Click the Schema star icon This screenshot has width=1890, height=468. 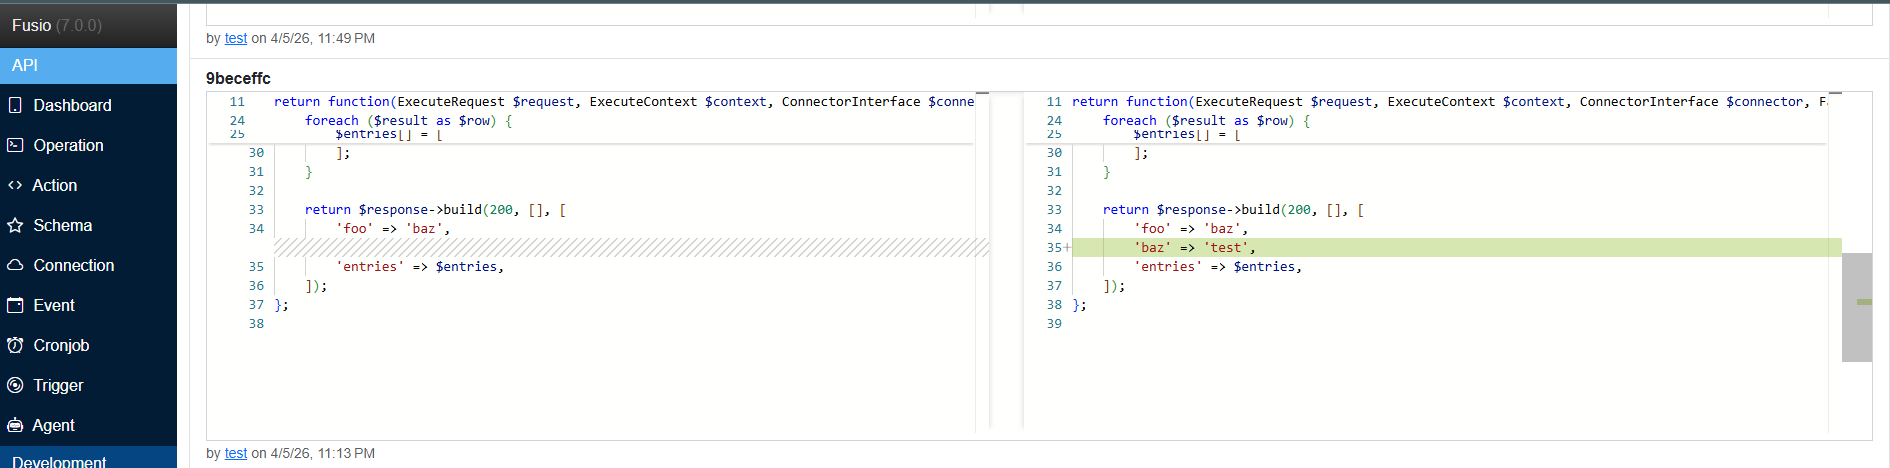tap(15, 225)
